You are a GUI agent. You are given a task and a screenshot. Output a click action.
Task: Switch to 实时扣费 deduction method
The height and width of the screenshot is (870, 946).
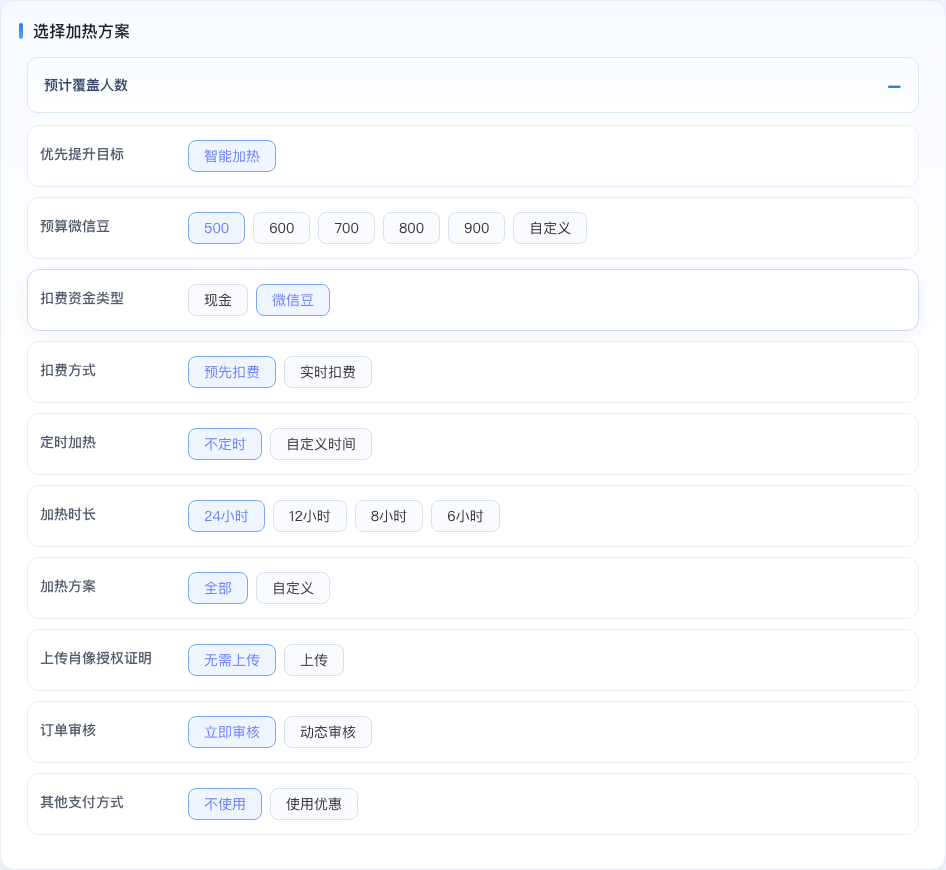coord(328,372)
